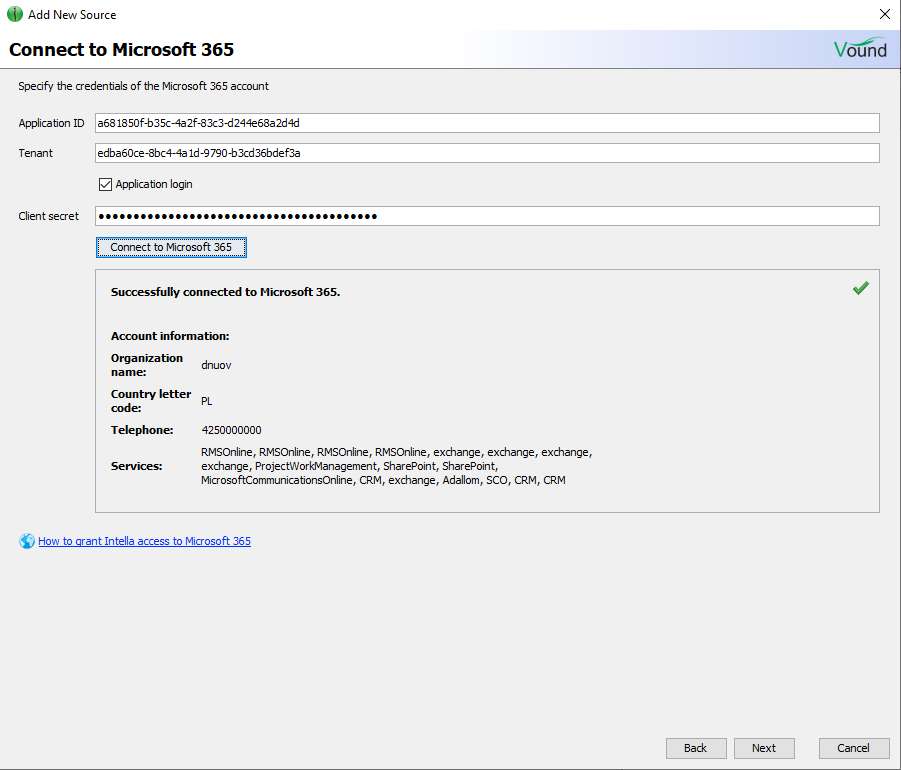The height and width of the screenshot is (770, 901).
Task: Click the telephone number 4250000000
Action: coord(231,430)
